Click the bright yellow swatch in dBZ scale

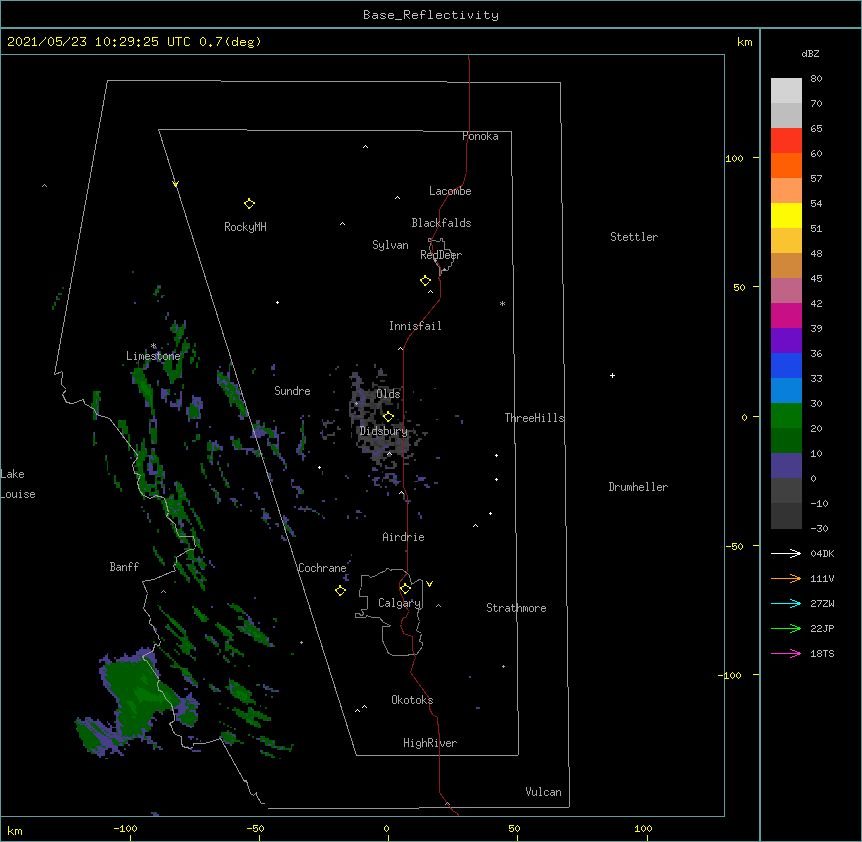(x=786, y=215)
